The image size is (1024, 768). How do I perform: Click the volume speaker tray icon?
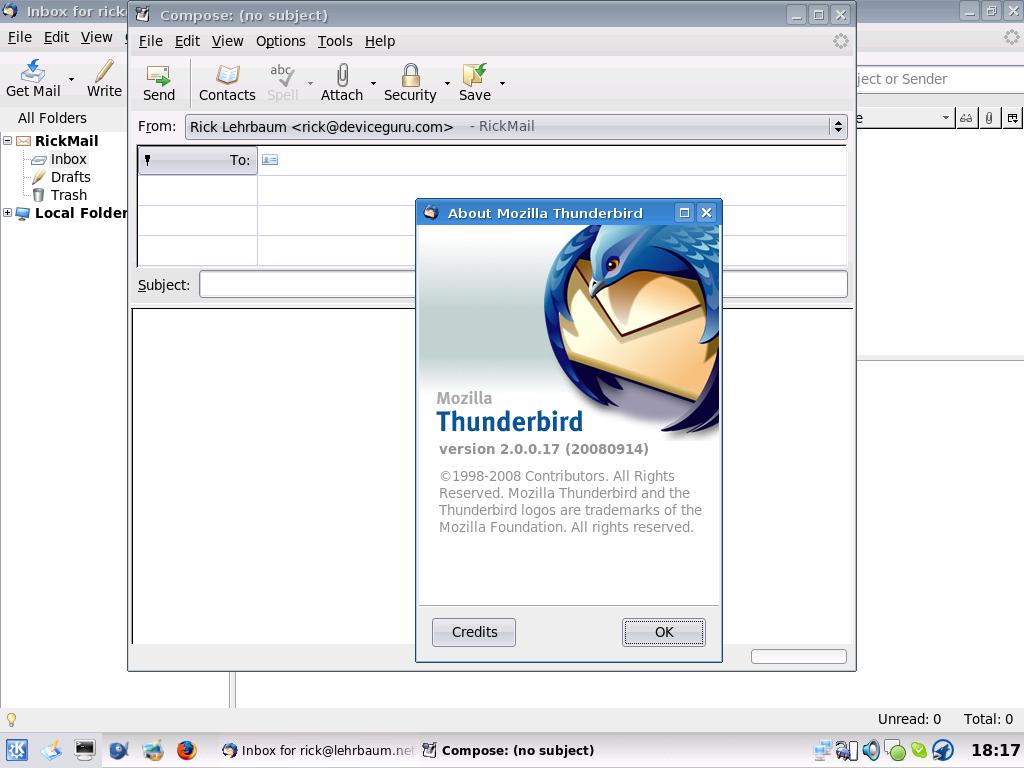click(x=871, y=750)
